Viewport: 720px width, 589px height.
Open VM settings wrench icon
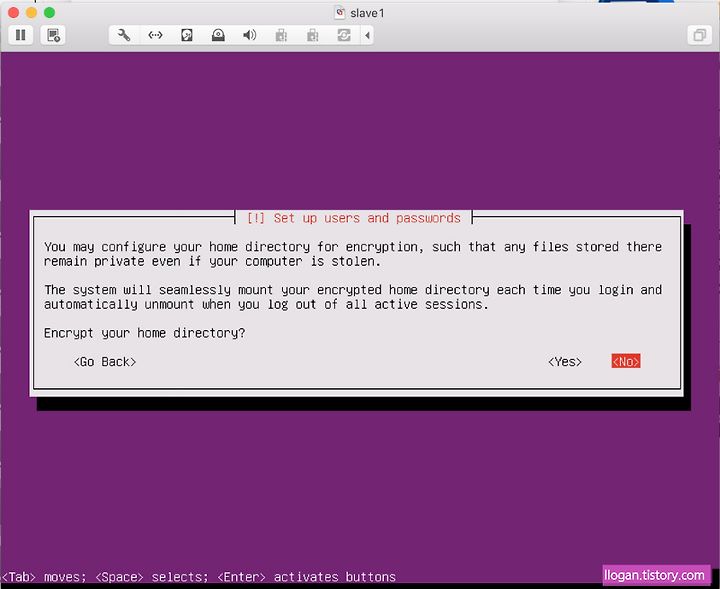pyautogui.click(x=124, y=35)
